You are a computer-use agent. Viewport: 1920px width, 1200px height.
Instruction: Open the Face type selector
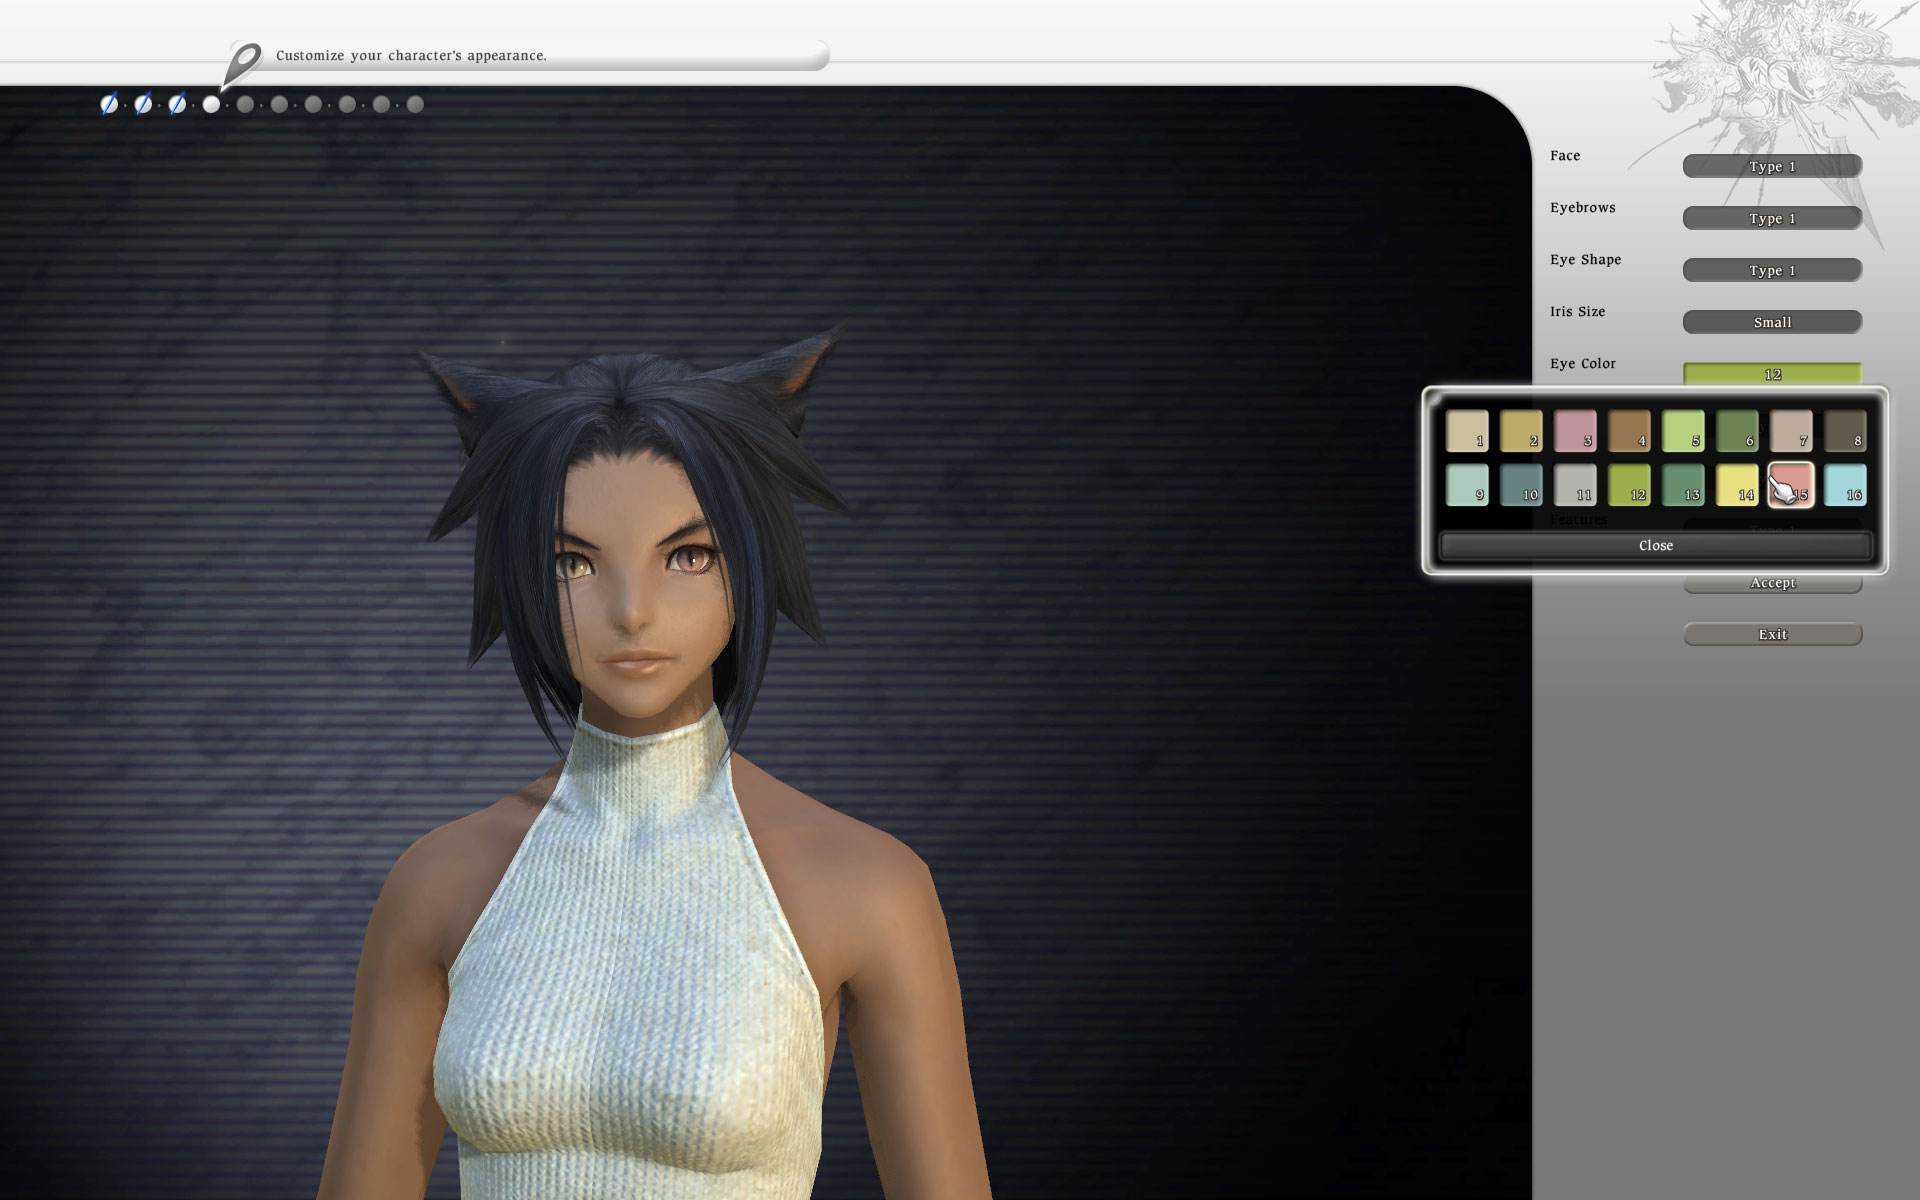click(x=1772, y=166)
